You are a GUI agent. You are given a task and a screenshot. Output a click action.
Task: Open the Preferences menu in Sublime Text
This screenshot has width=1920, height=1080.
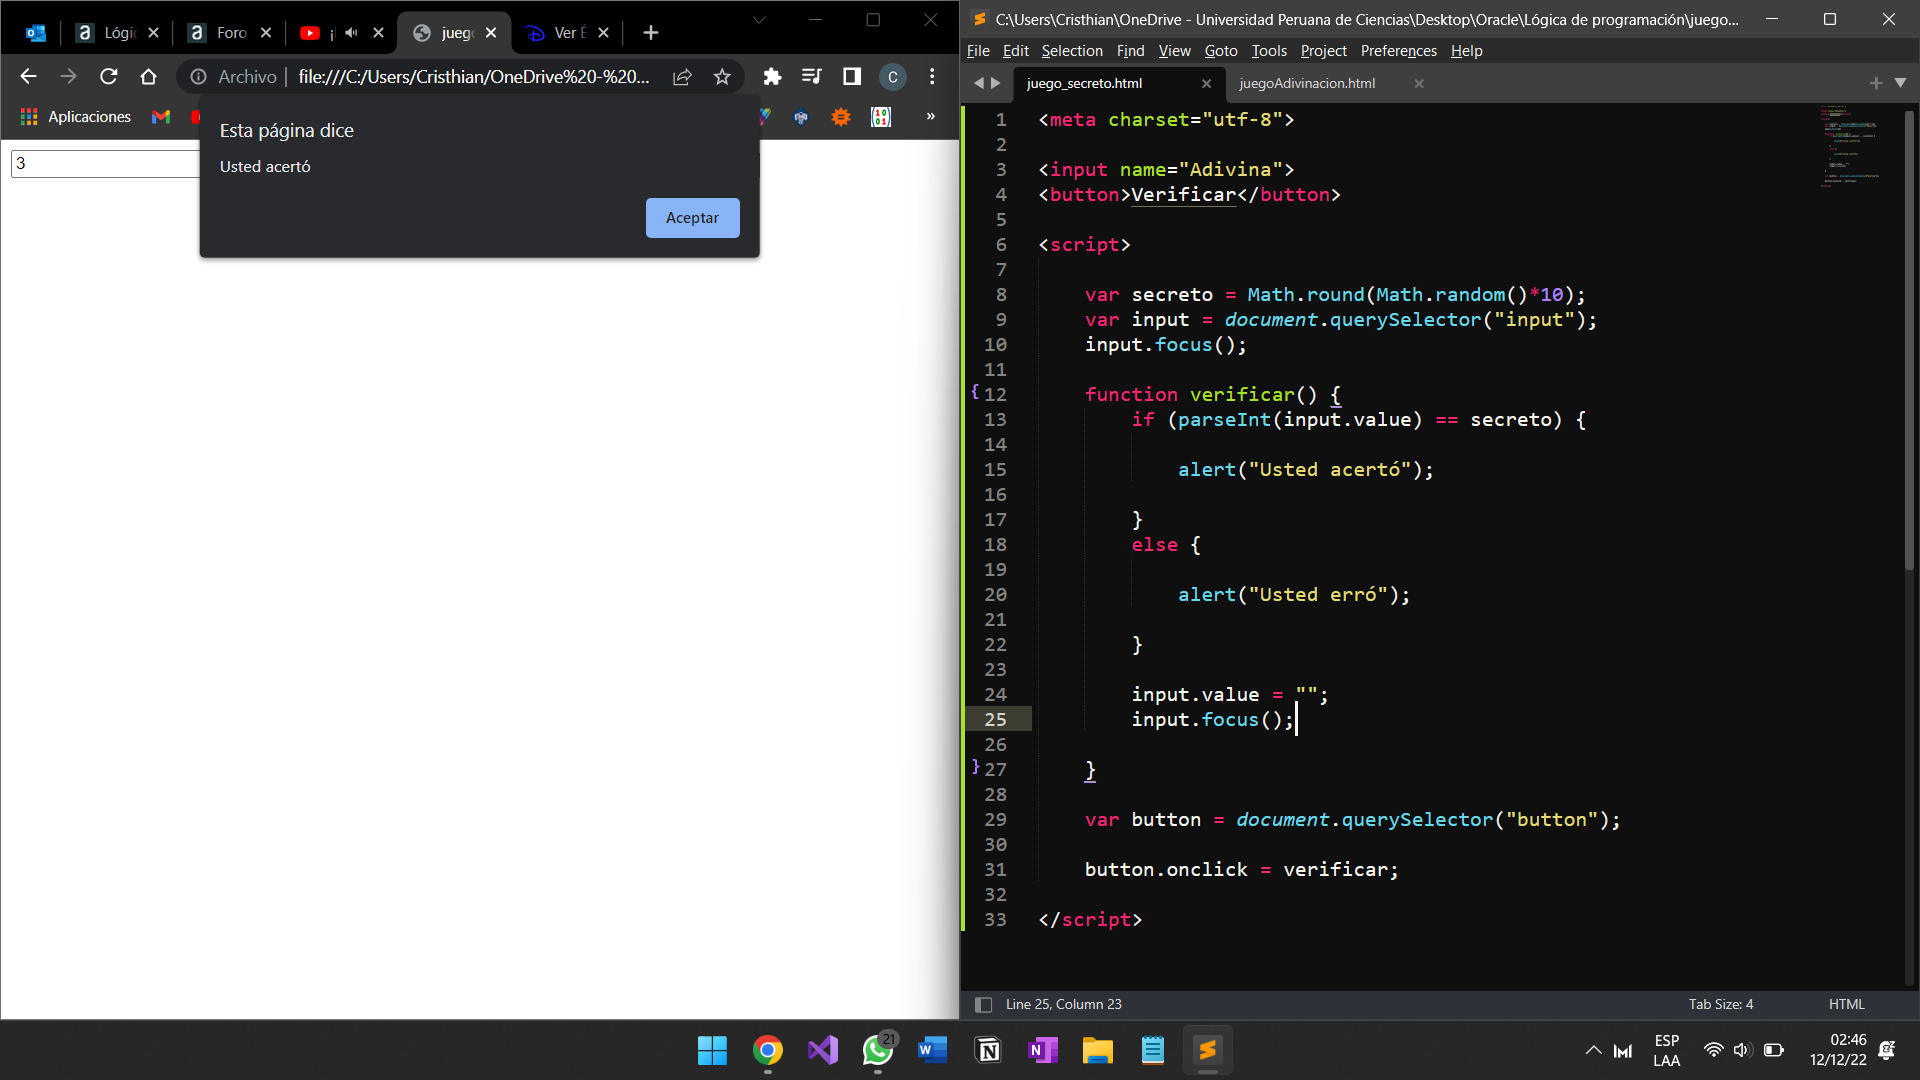point(1398,51)
